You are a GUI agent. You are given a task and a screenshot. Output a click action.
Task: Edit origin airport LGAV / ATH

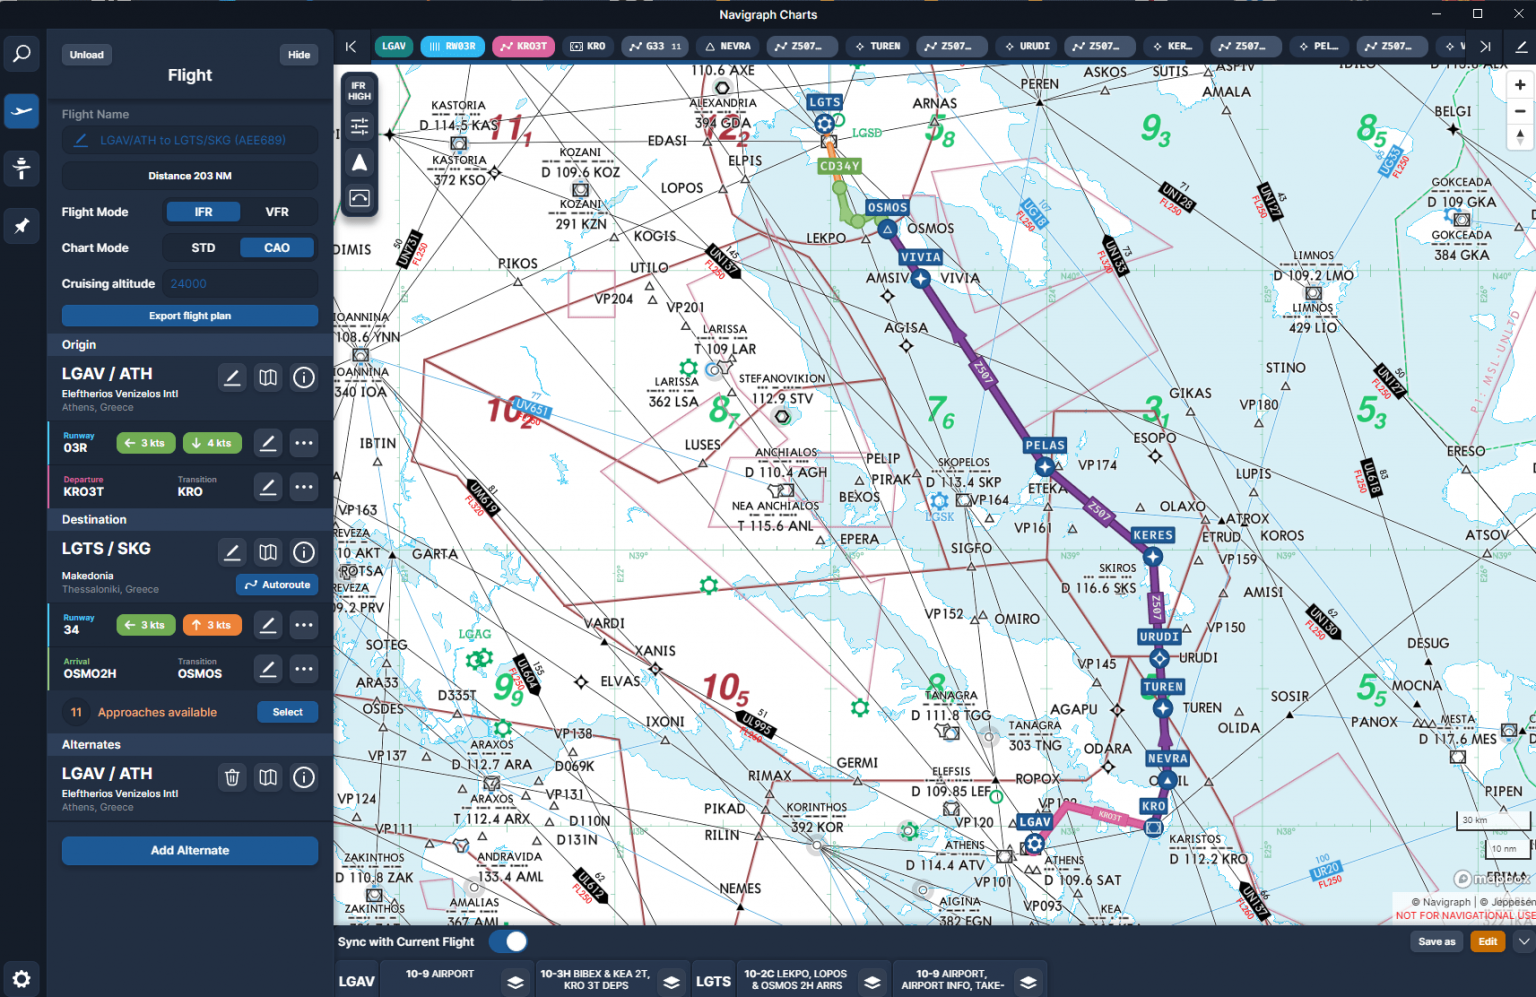[232, 377]
